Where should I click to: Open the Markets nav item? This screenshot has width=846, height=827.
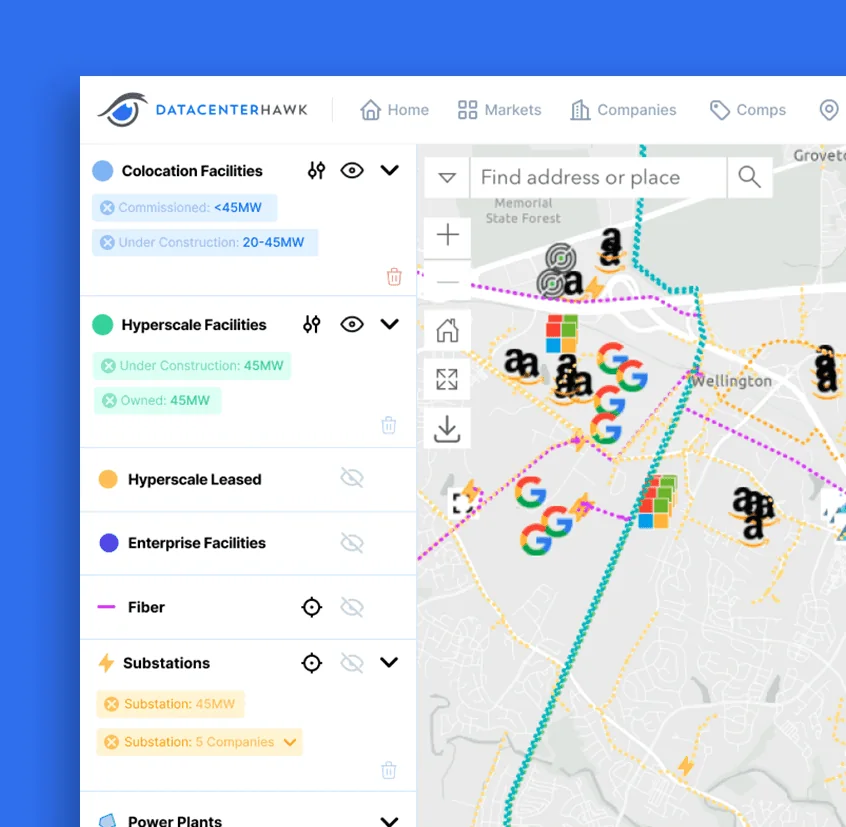pyautogui.click(x=499, y=110)
